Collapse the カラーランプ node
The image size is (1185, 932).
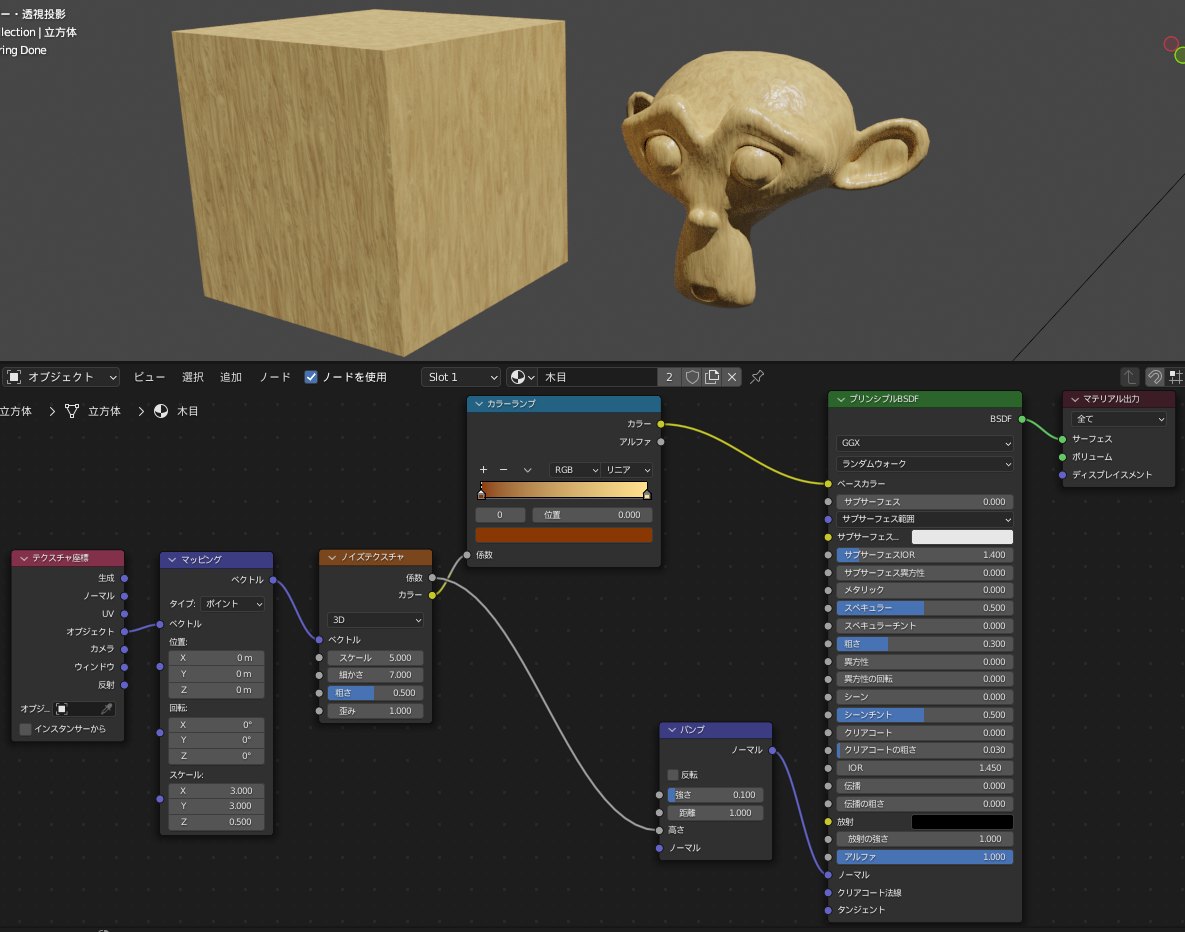(x=478, y=404)
